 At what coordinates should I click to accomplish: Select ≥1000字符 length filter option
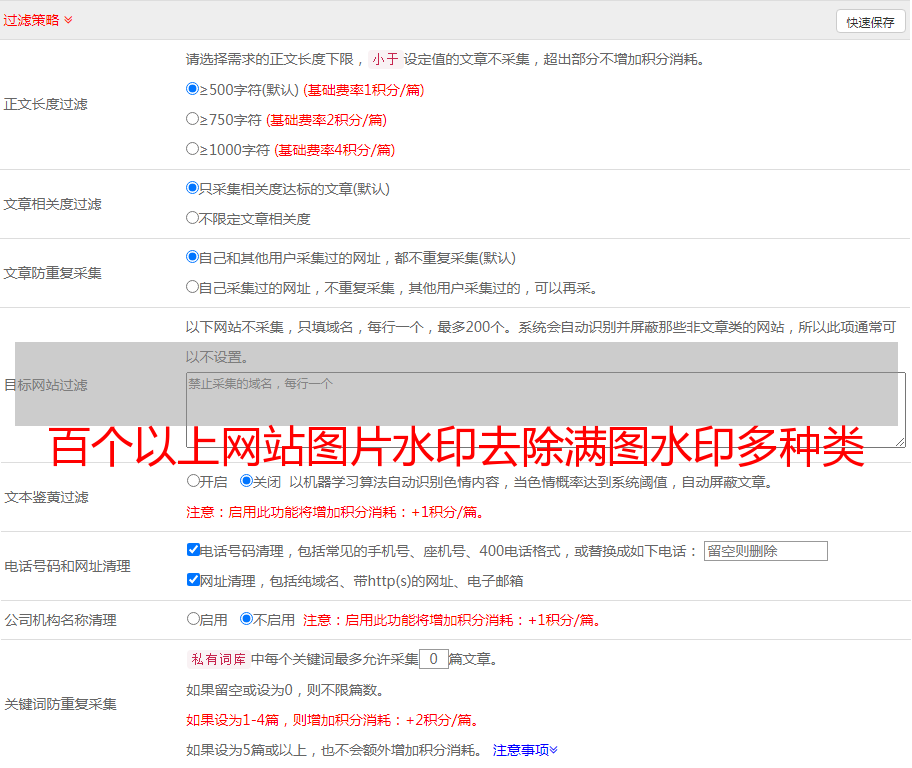193,149
